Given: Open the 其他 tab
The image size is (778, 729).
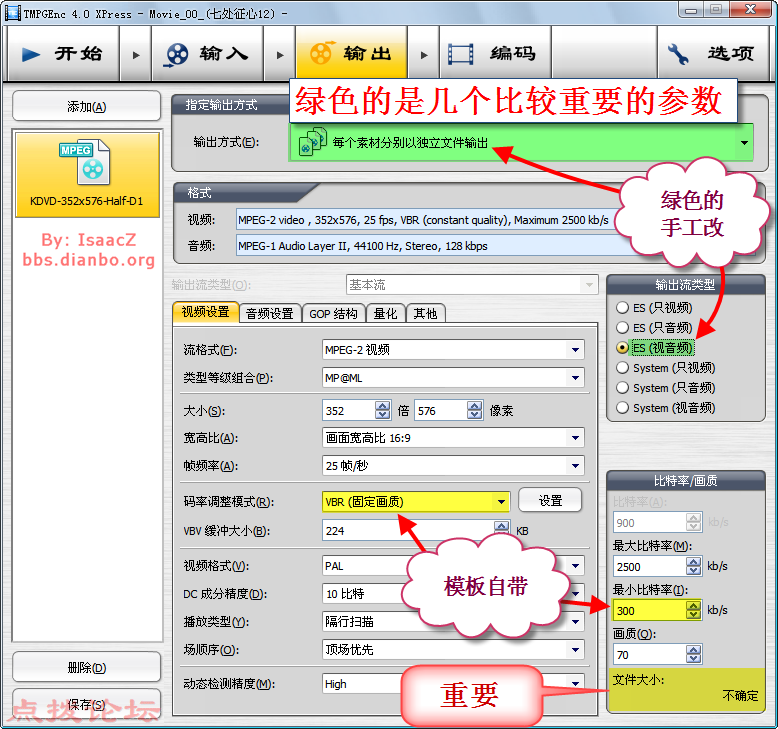Looking at the screenshot, I should 426,314.
